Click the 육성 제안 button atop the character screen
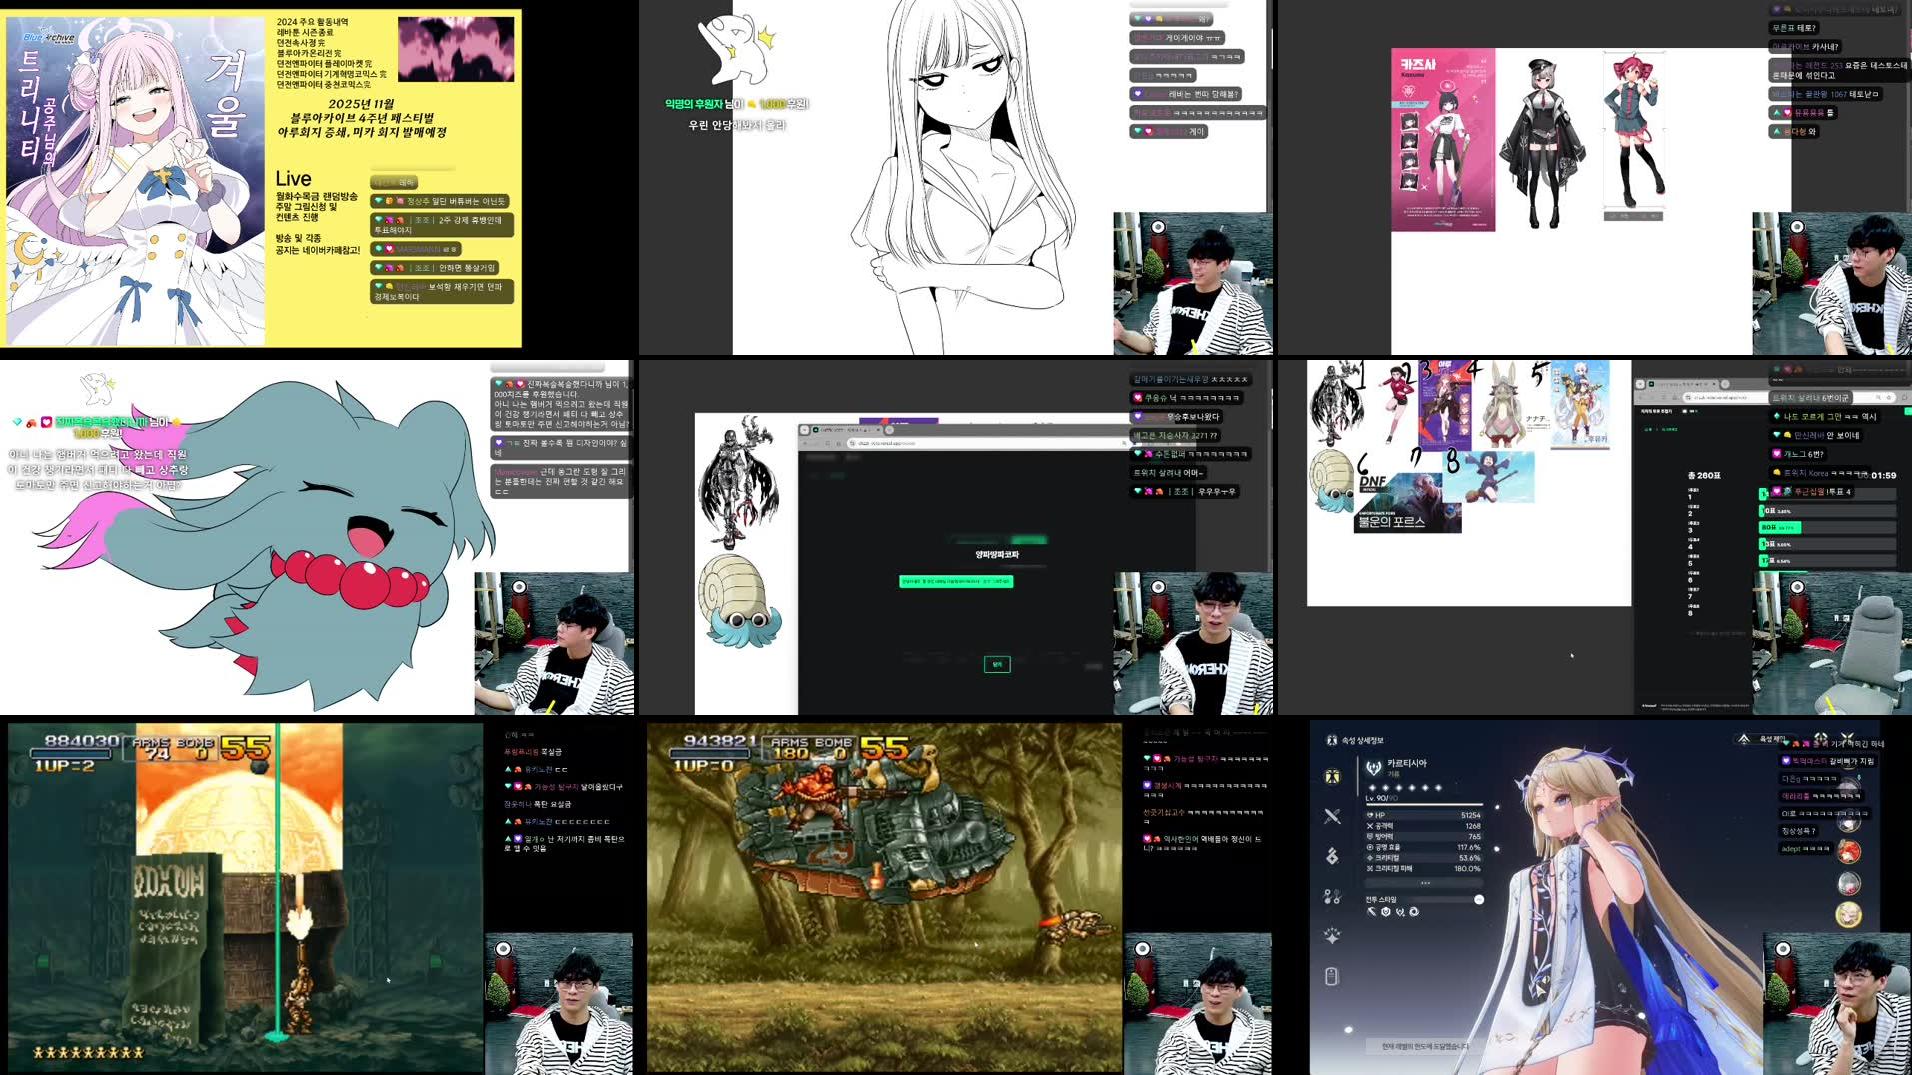The width and height of the screenshot is (1912, 1075). (x=1760, y=738)
